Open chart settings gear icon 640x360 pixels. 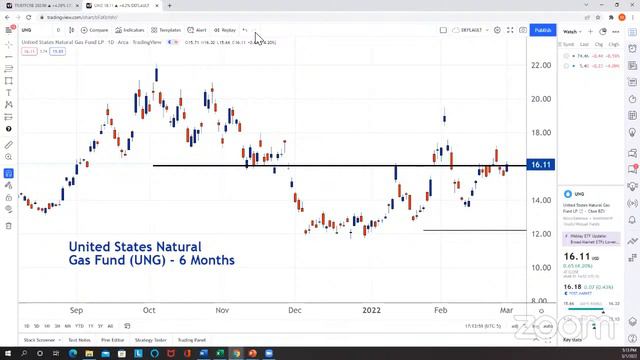497,30
